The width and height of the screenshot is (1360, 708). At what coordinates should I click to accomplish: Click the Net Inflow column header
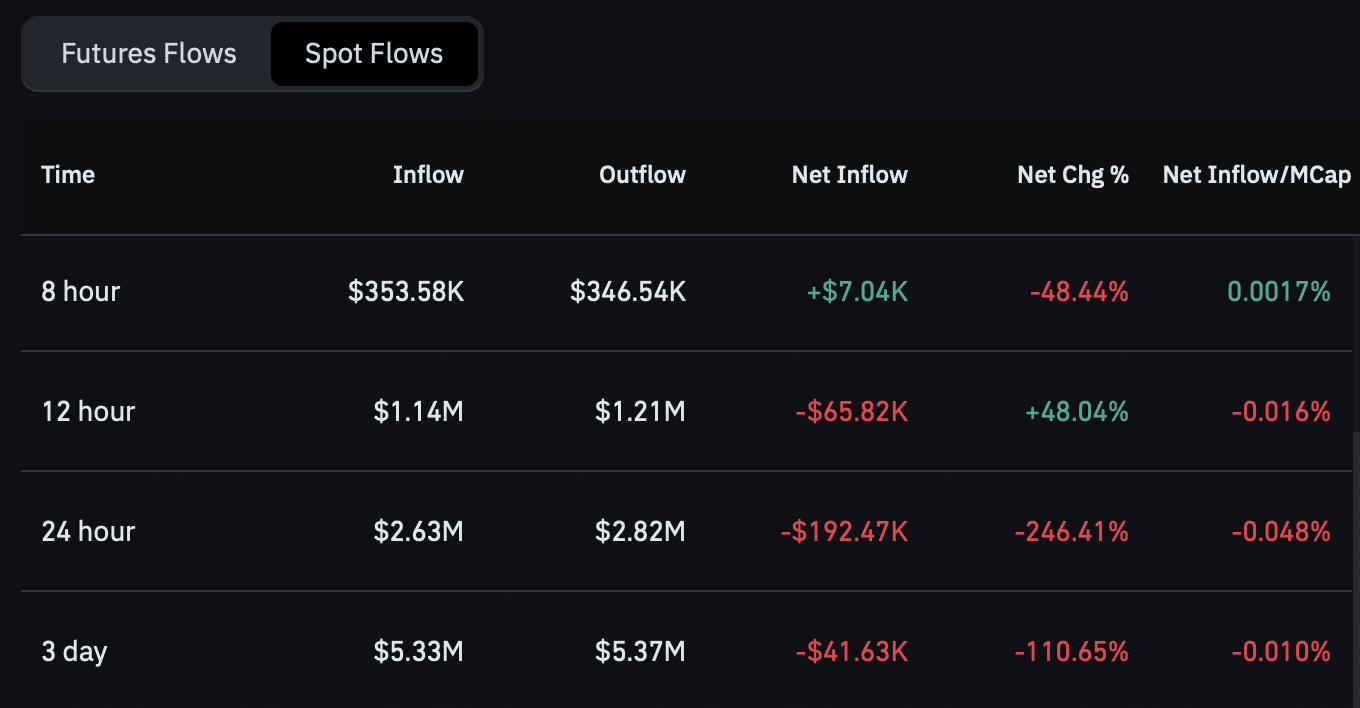pyautogui.click(x=850, y=175)
